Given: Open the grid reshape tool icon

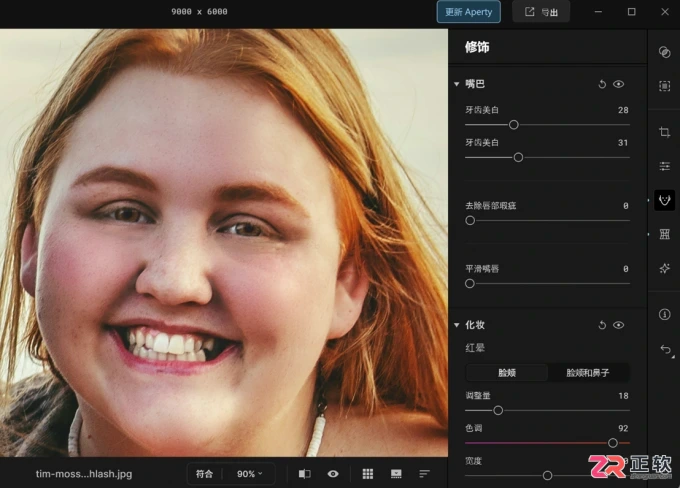Looking at the screenshot, I should click(664, 234).
